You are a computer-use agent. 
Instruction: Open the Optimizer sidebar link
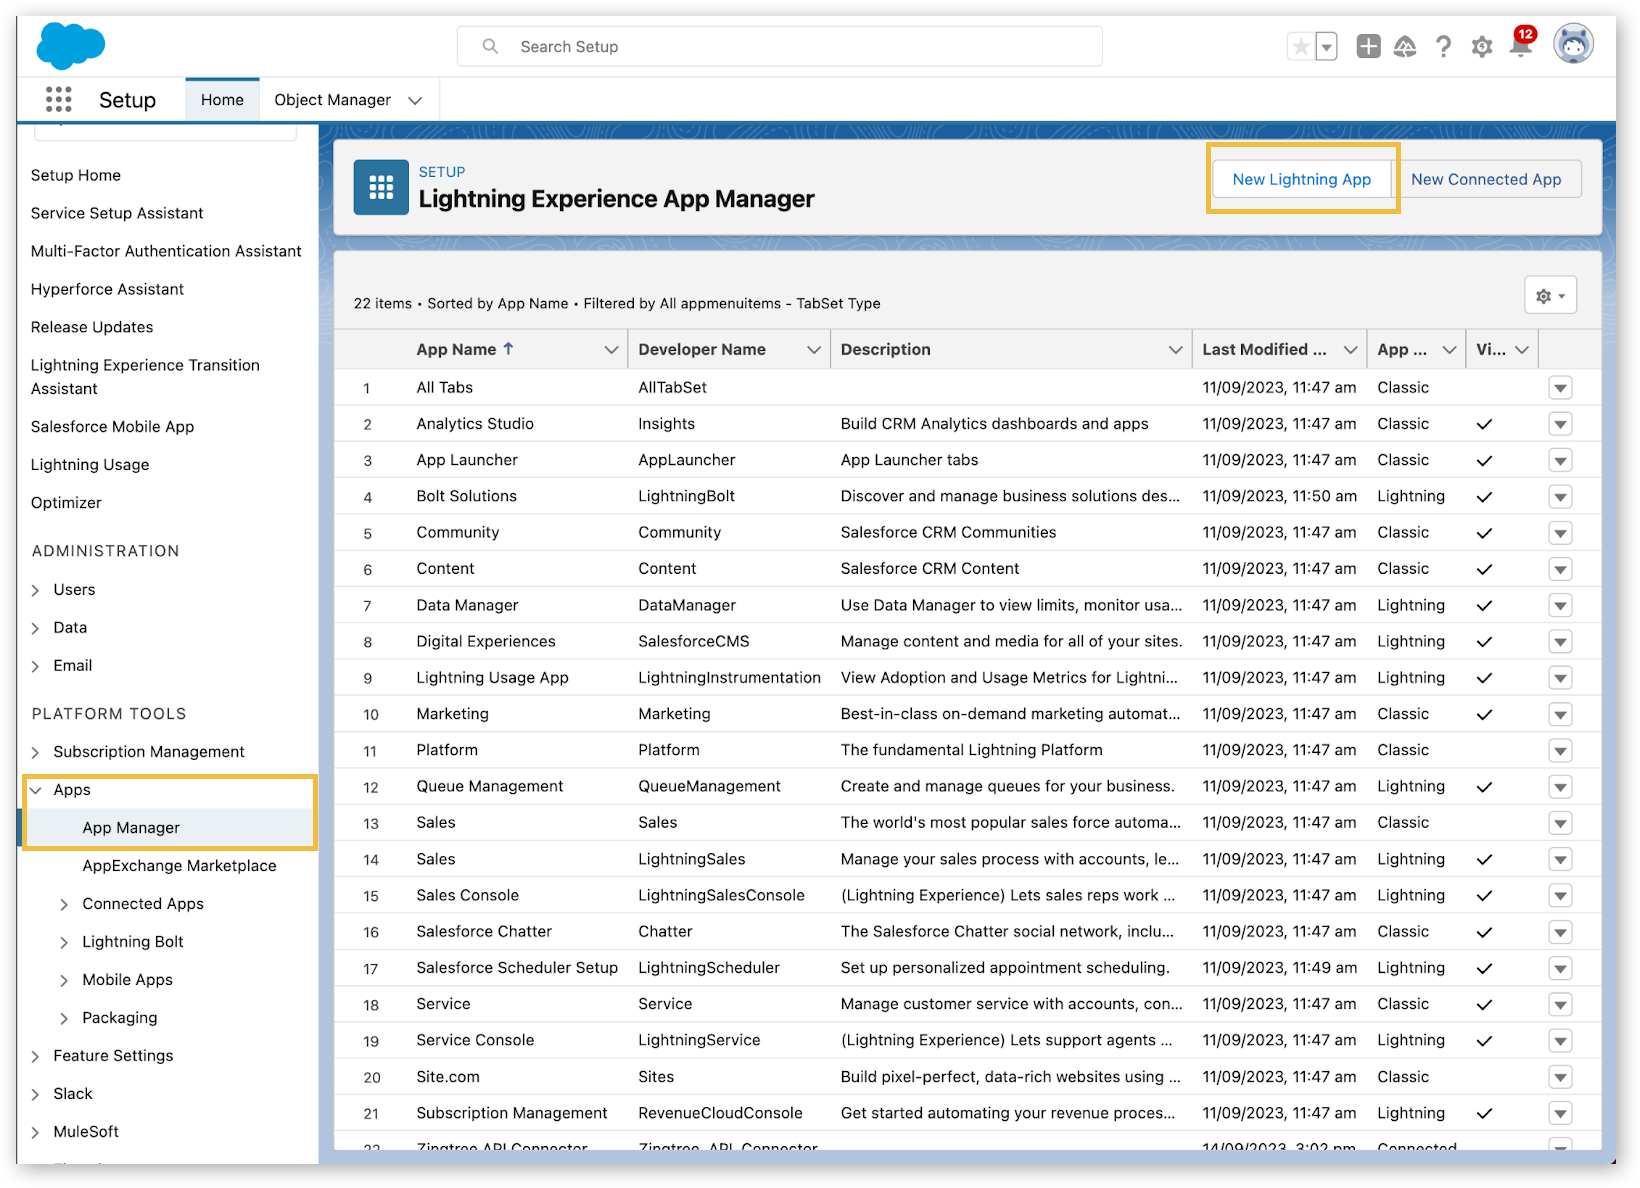click(x=66, y=503)
